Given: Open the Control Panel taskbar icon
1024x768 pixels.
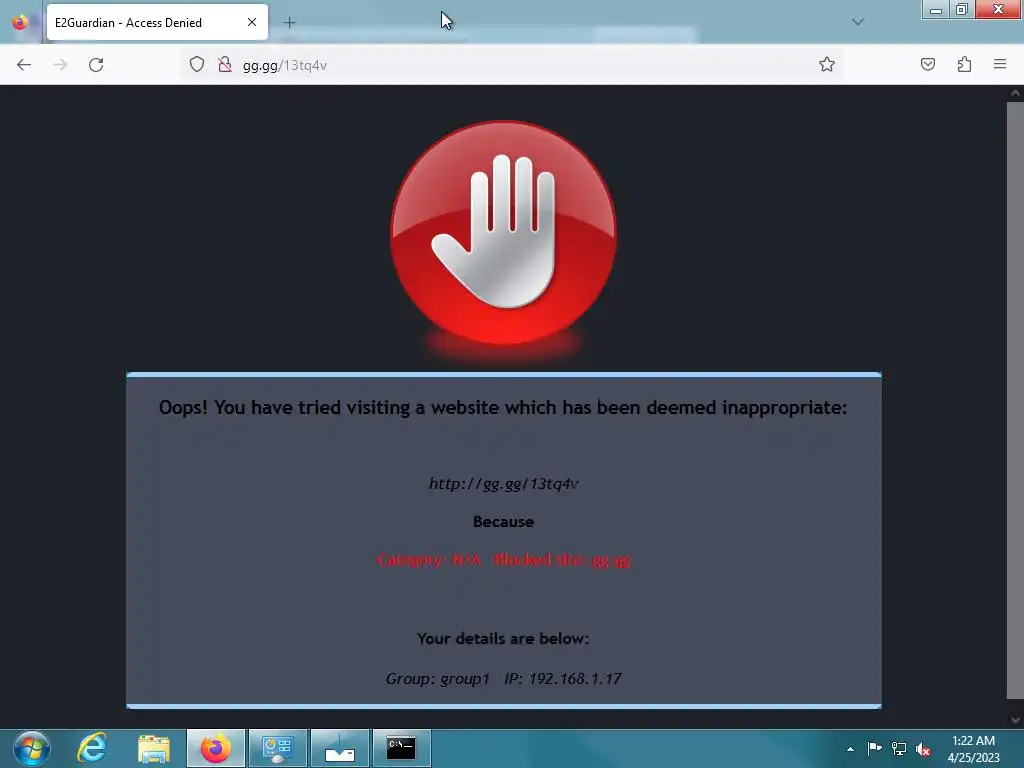Looking at the screenshot, I should (x=278, y=748).
